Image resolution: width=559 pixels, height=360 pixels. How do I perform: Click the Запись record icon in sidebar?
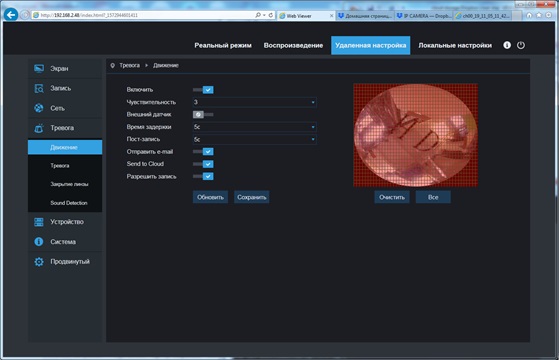(39, 88)
